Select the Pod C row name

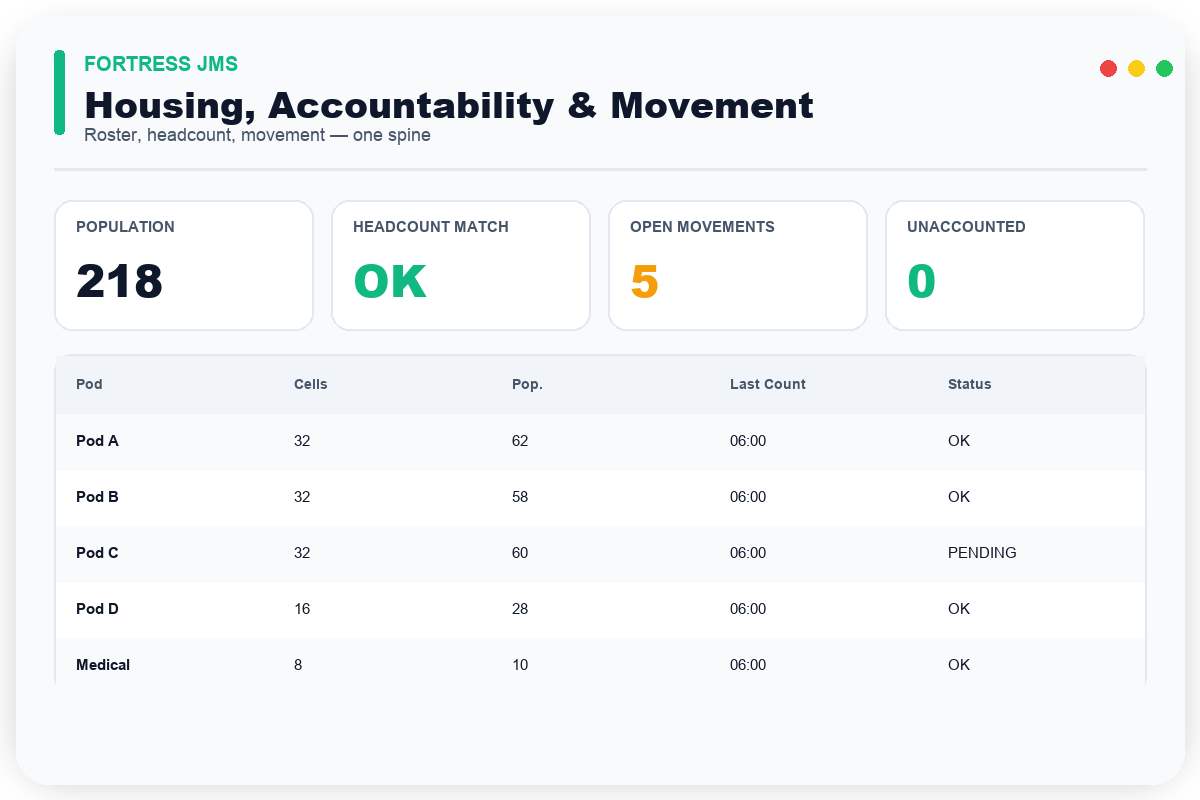click(x=97, y=553)
